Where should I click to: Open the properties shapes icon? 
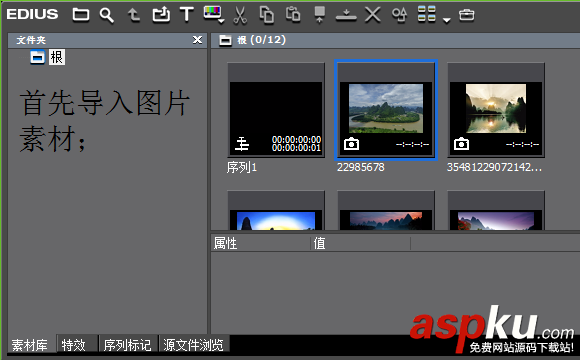click(x=399, y=15)
